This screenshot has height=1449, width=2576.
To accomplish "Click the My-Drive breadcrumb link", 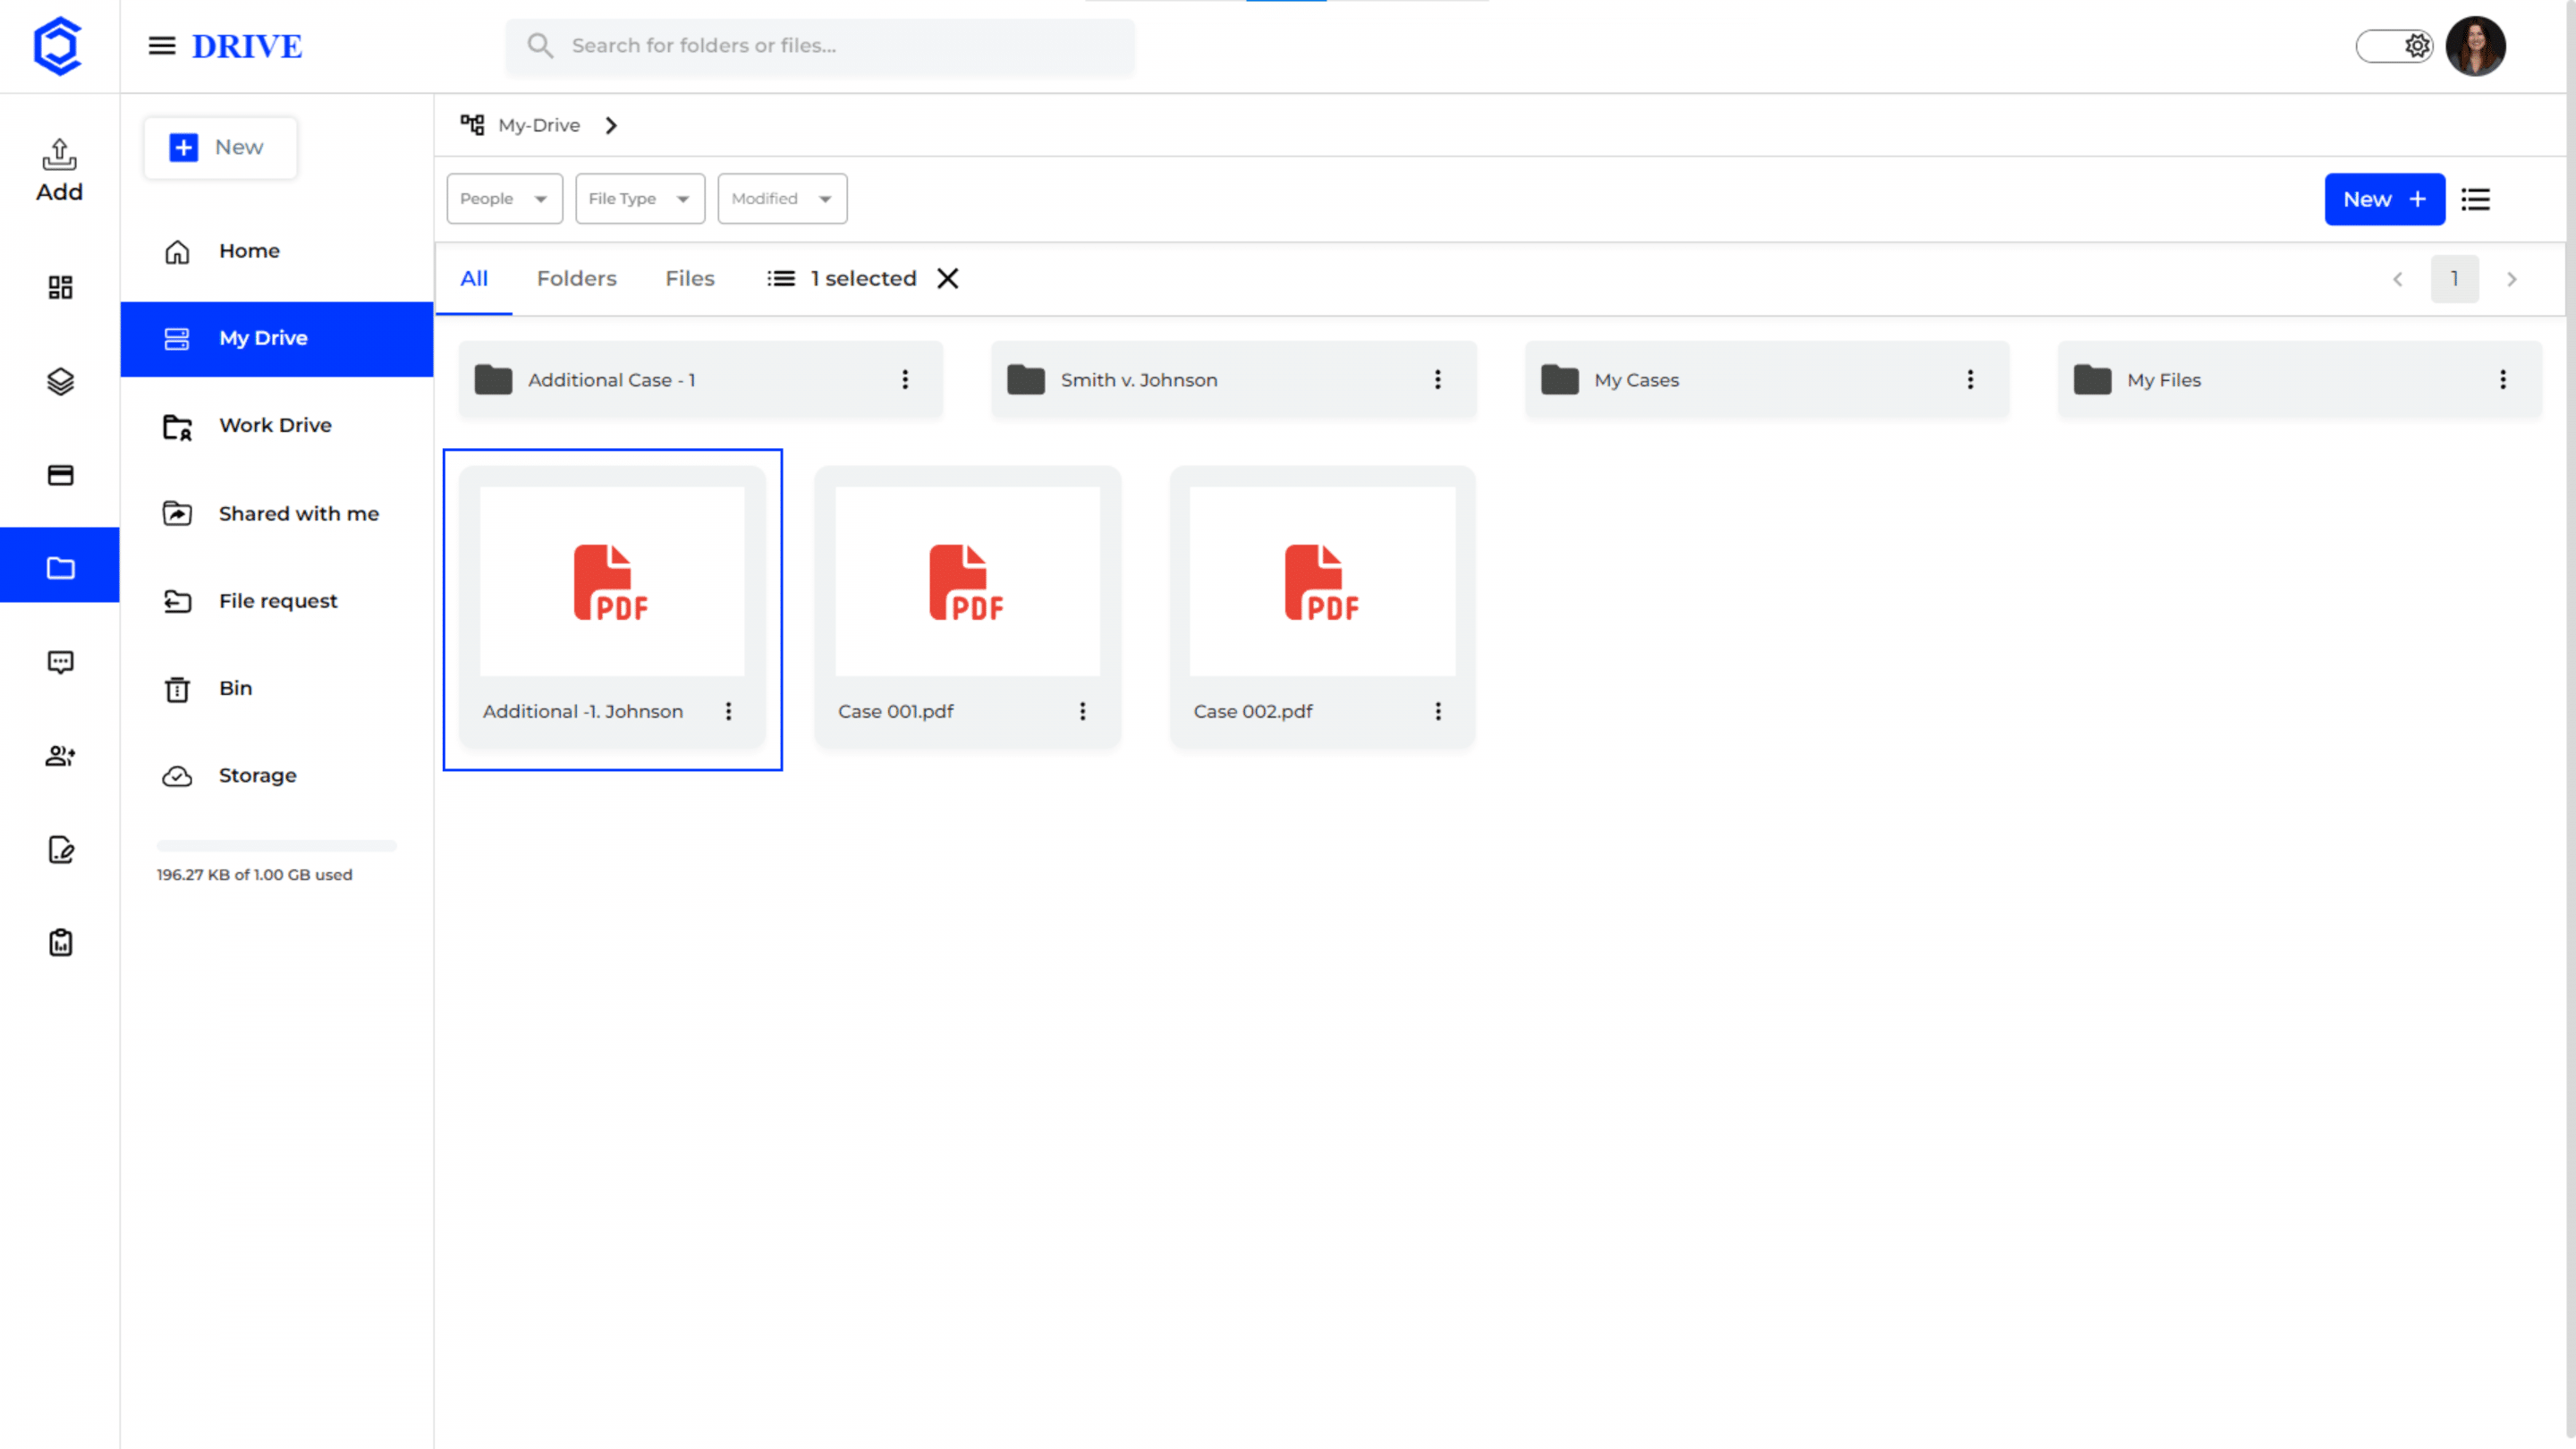I will (x=539, y=125).
